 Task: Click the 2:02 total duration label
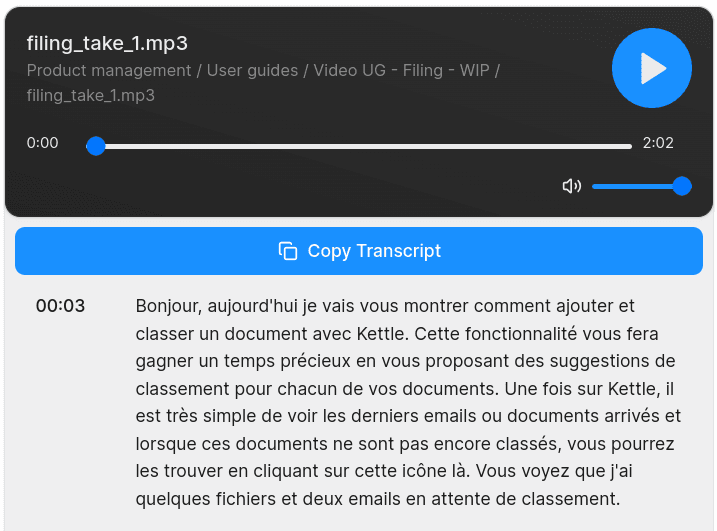point(658,143)
